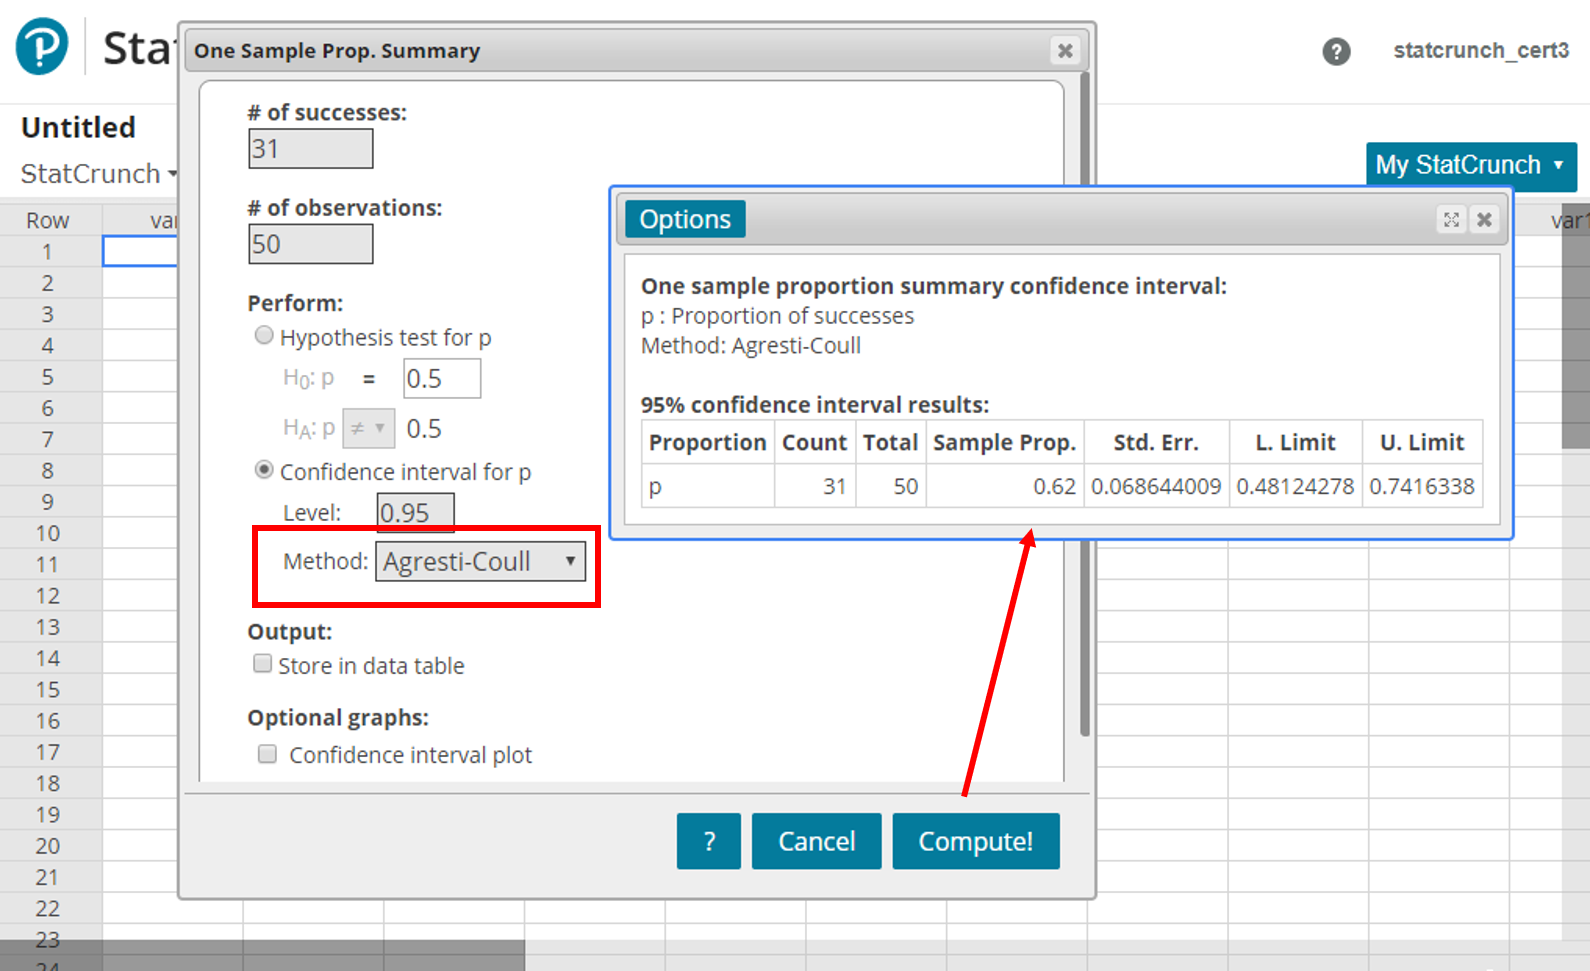Click the Cancel button

pos(816,841)
